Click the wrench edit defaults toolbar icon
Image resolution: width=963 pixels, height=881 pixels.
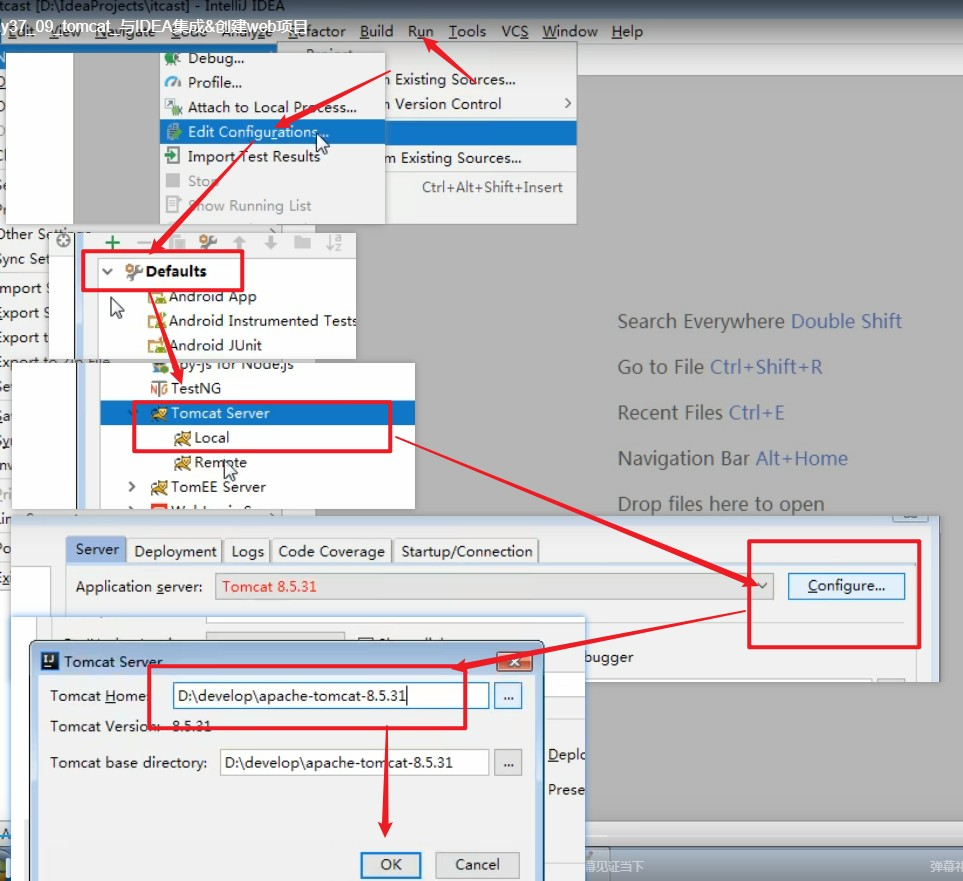pyautogui.click(x=208, y=242)
